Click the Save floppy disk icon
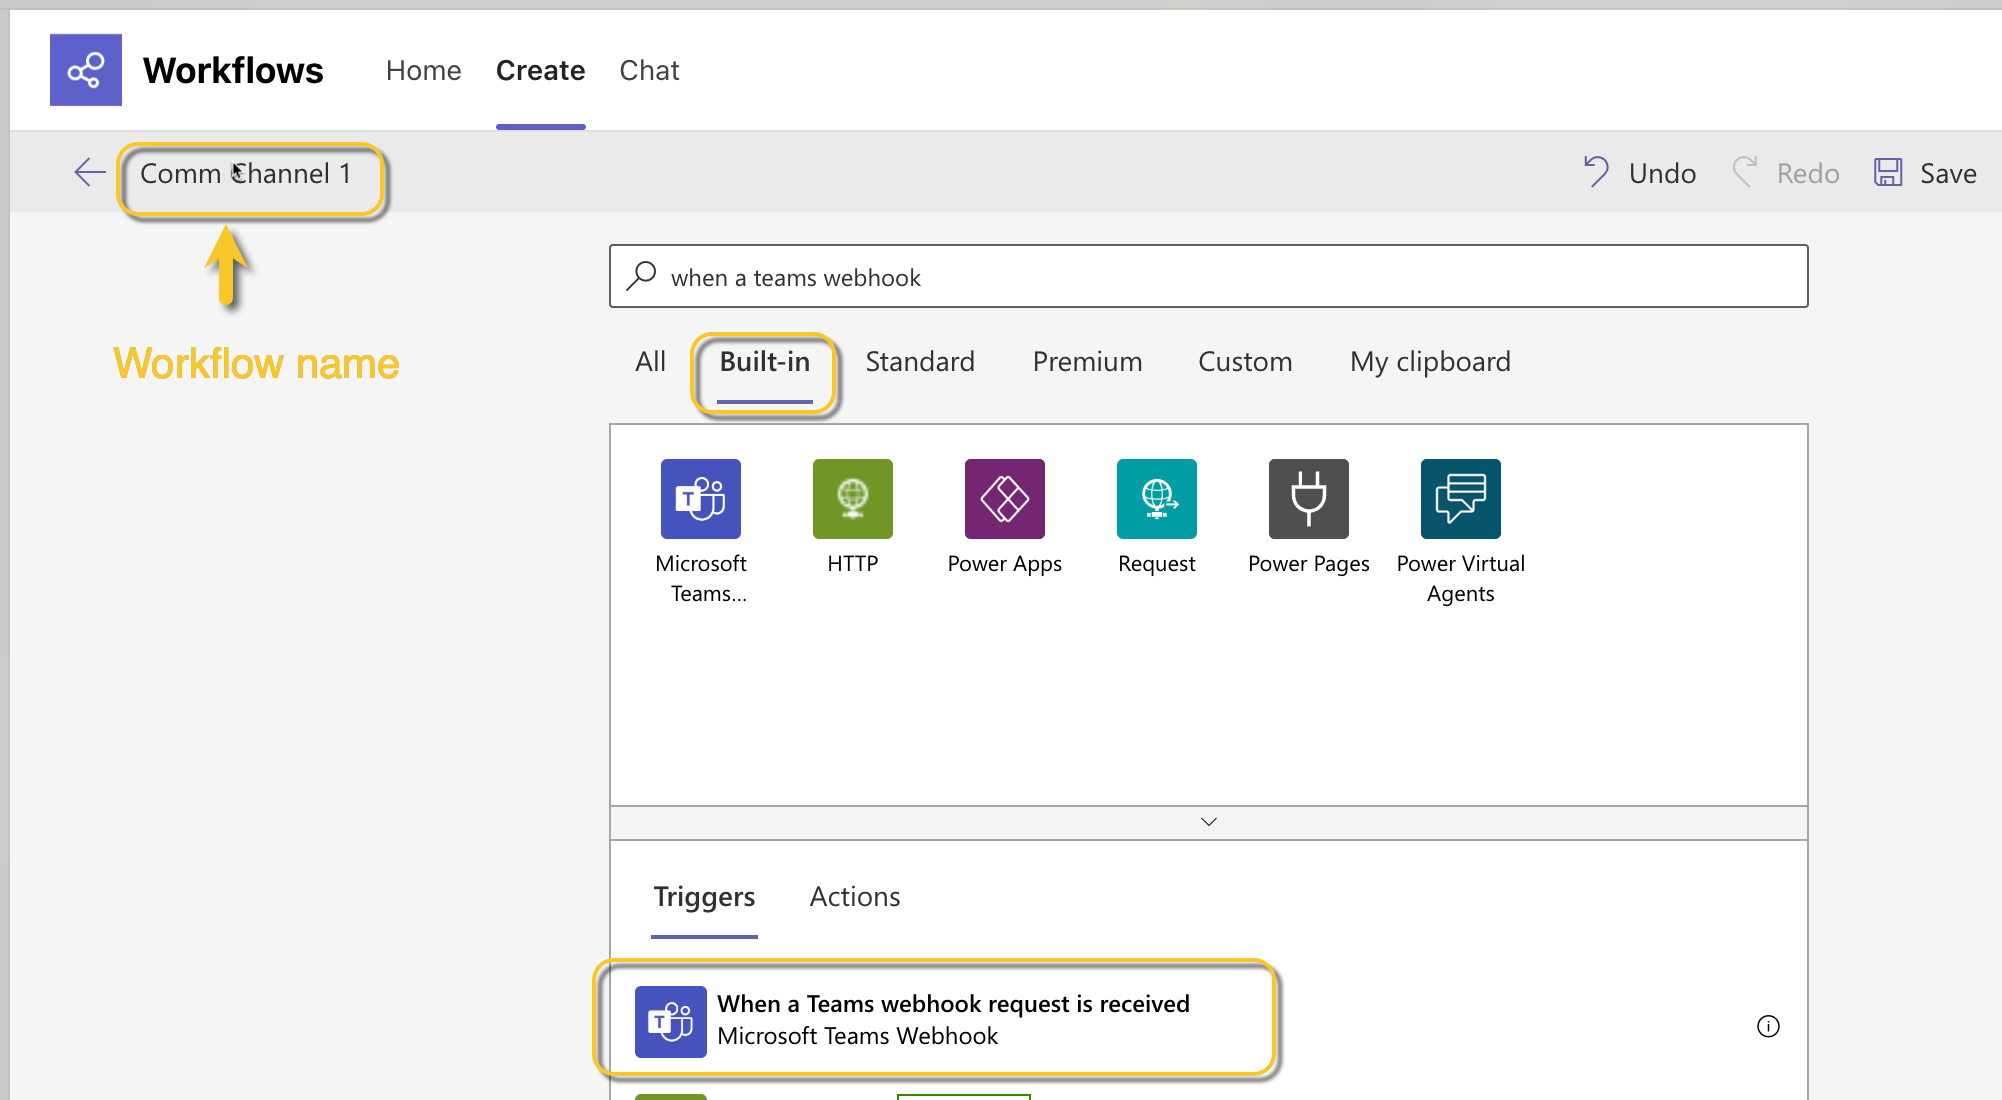 coord(1888,172)
